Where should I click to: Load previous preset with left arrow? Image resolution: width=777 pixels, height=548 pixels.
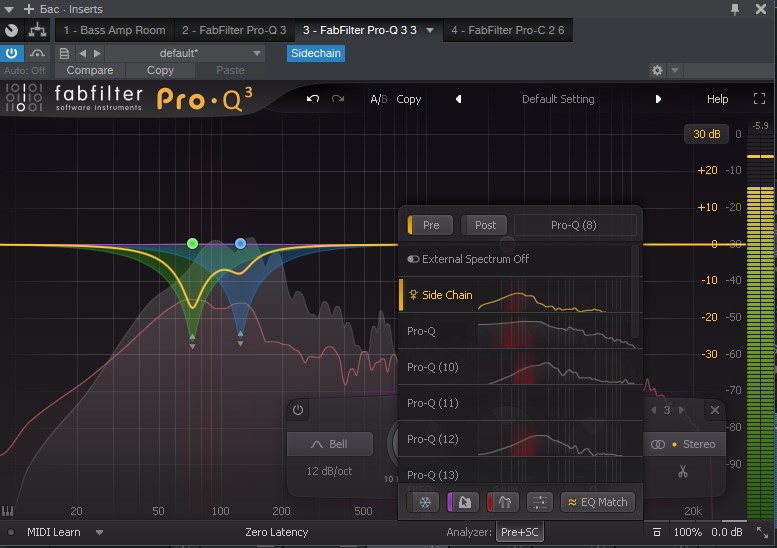83,53
